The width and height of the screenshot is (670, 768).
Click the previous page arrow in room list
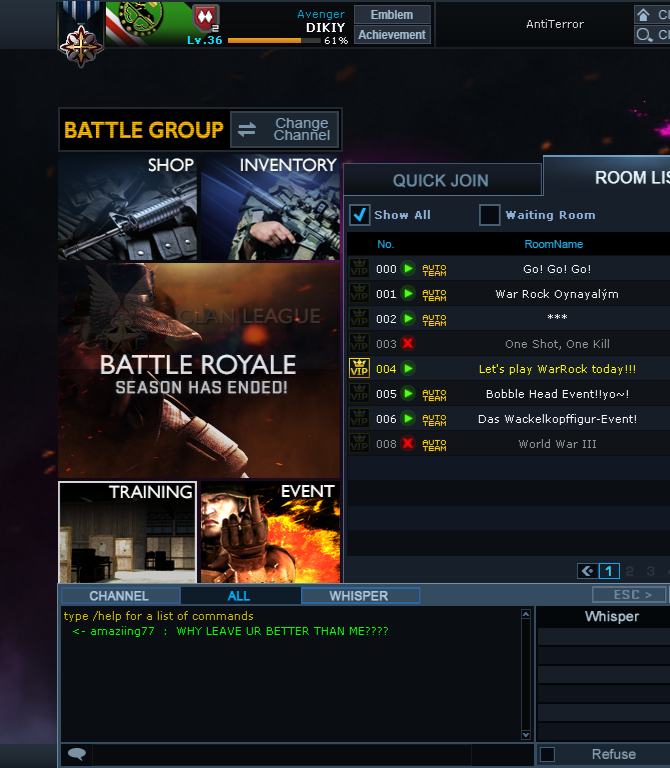pyautogui.click(x=588, y=571)
